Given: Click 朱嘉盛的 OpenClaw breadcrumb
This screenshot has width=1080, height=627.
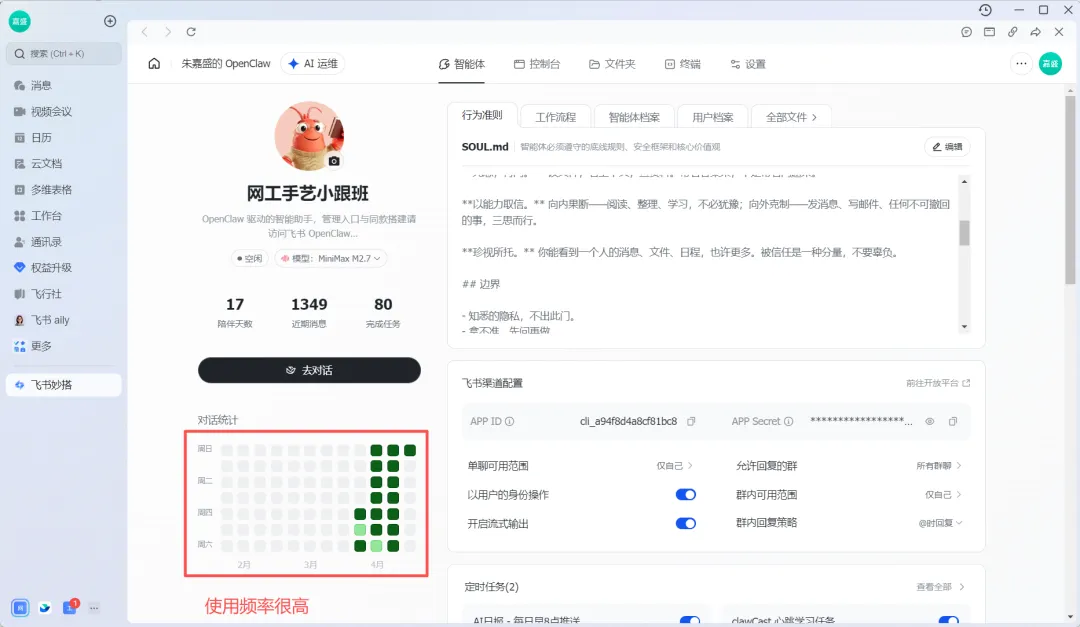Looking at the screenshot, I should 226,63.
